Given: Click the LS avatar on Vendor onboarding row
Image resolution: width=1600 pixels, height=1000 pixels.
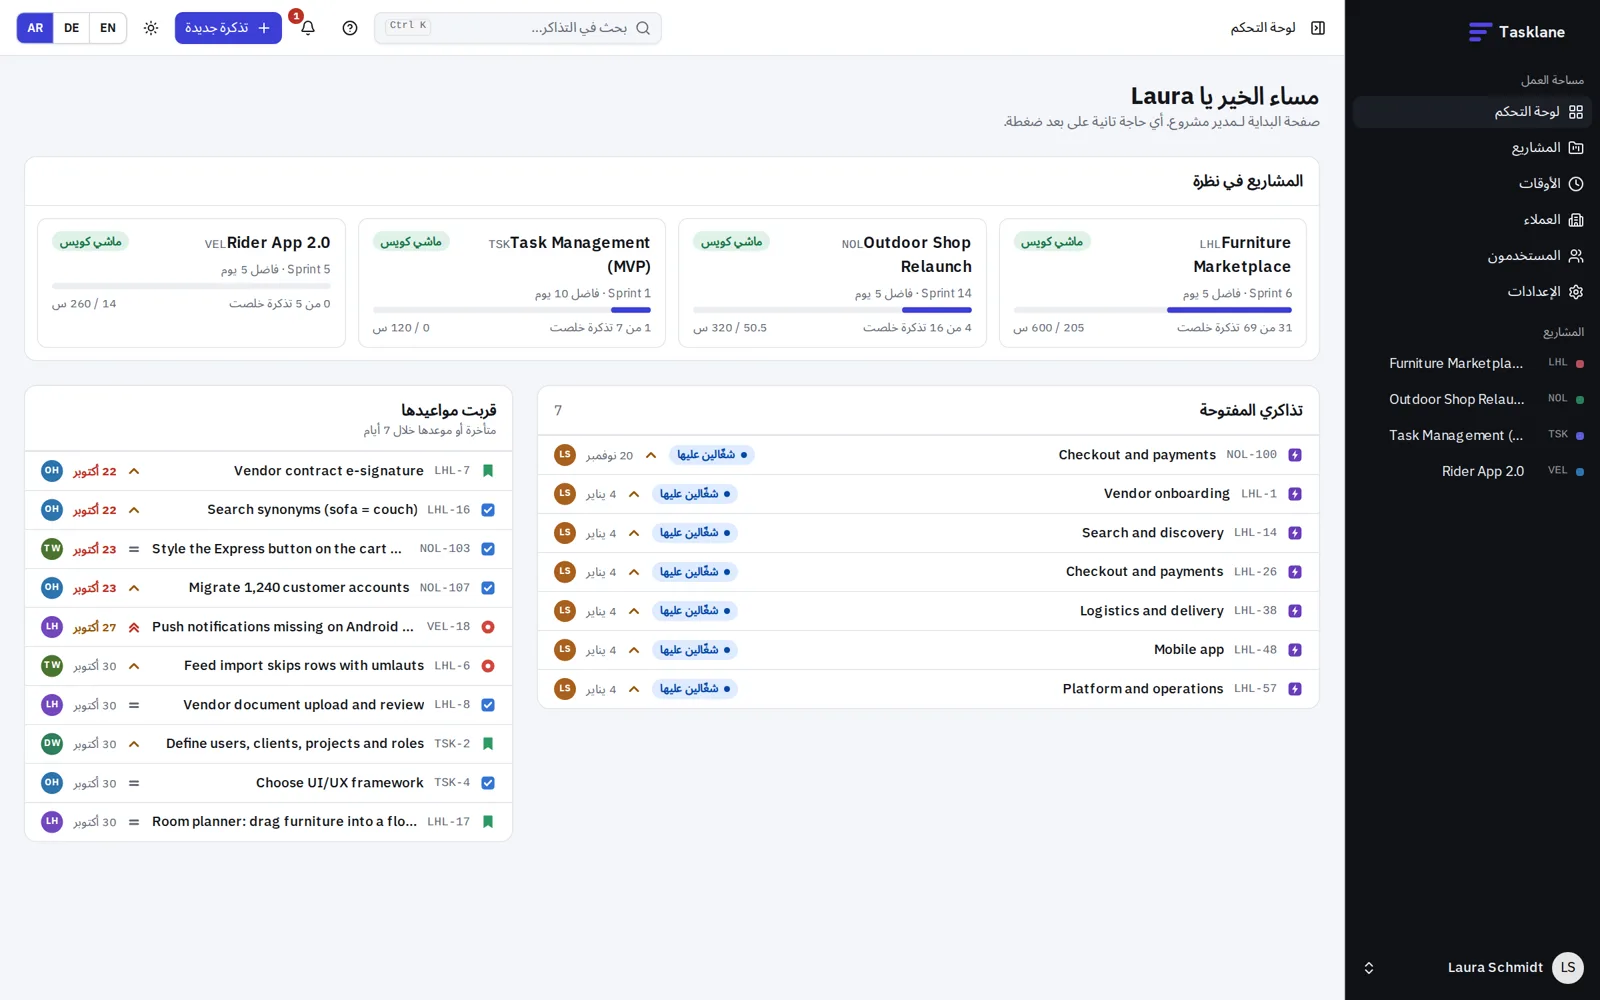Looking at the screenshot, I should point(565,494).
